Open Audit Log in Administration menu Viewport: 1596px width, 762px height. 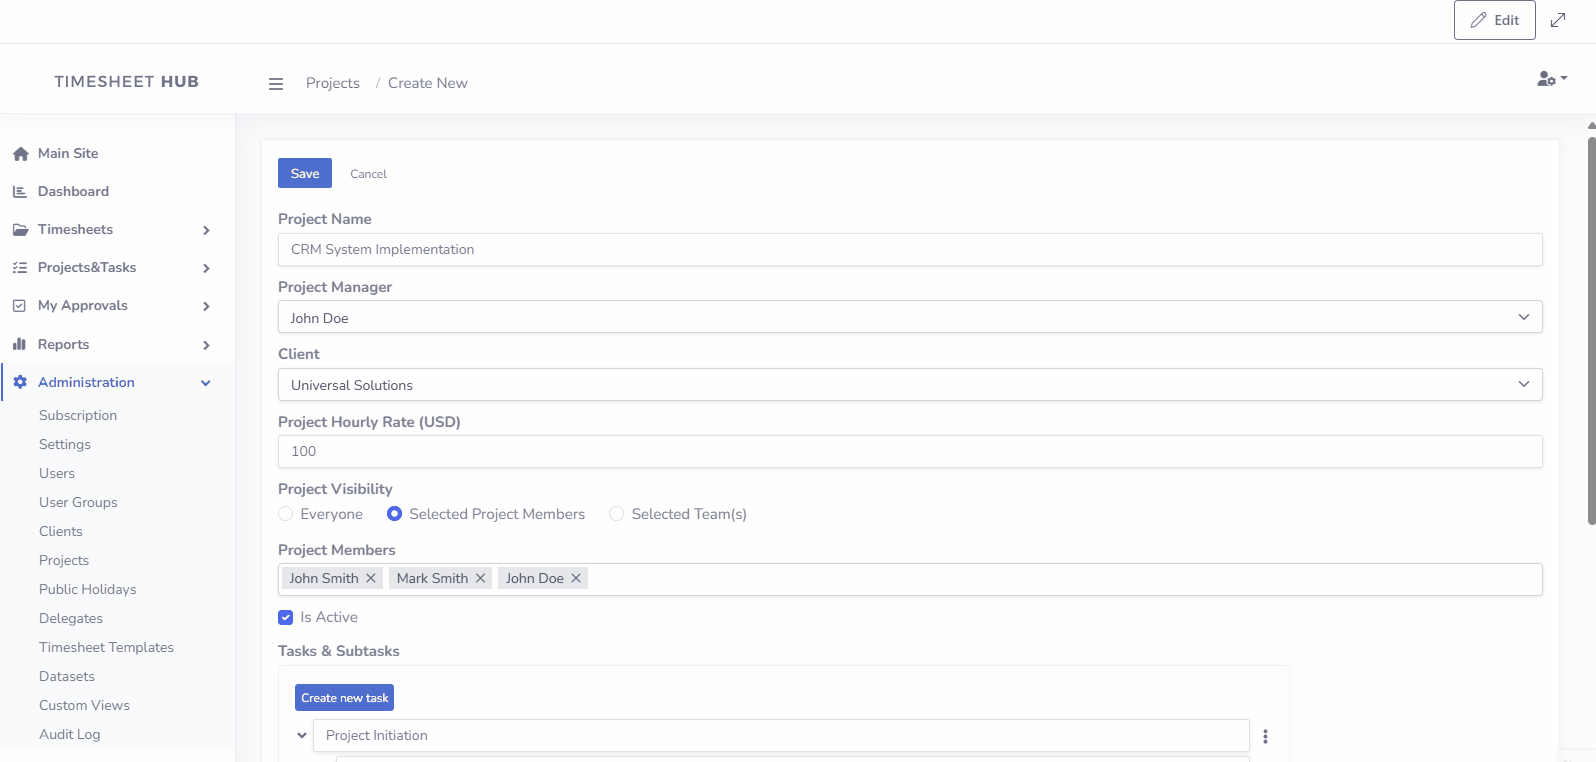(69, 734)
